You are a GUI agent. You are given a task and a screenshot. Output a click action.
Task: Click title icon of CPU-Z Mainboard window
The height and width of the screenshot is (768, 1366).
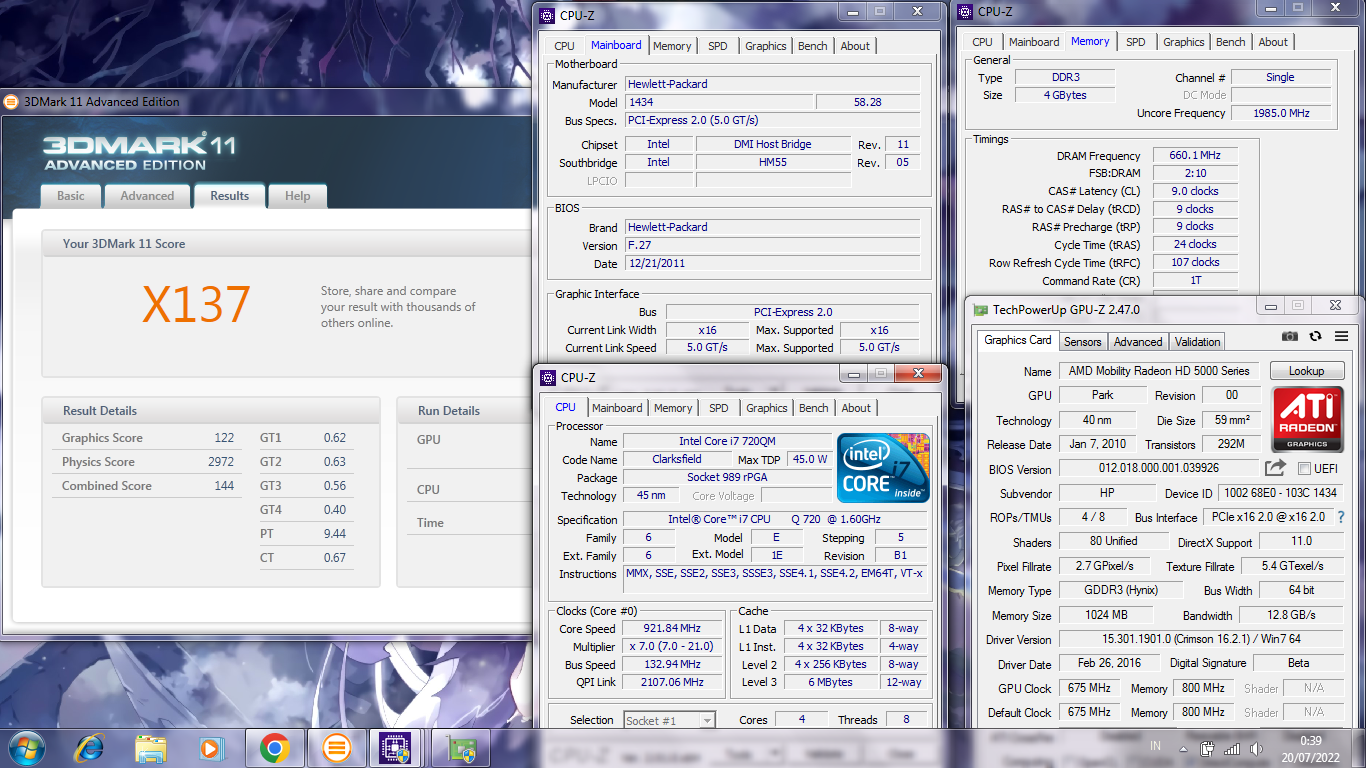click(x=546, y=15)
